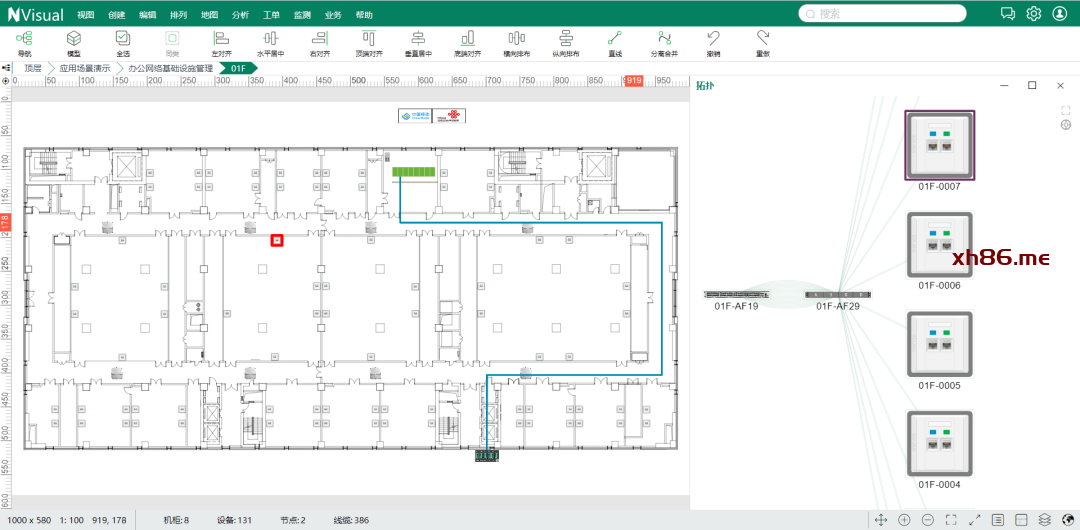1080x530 pixels.
Task: Open the 排列 menu
Action: (178, 15)
